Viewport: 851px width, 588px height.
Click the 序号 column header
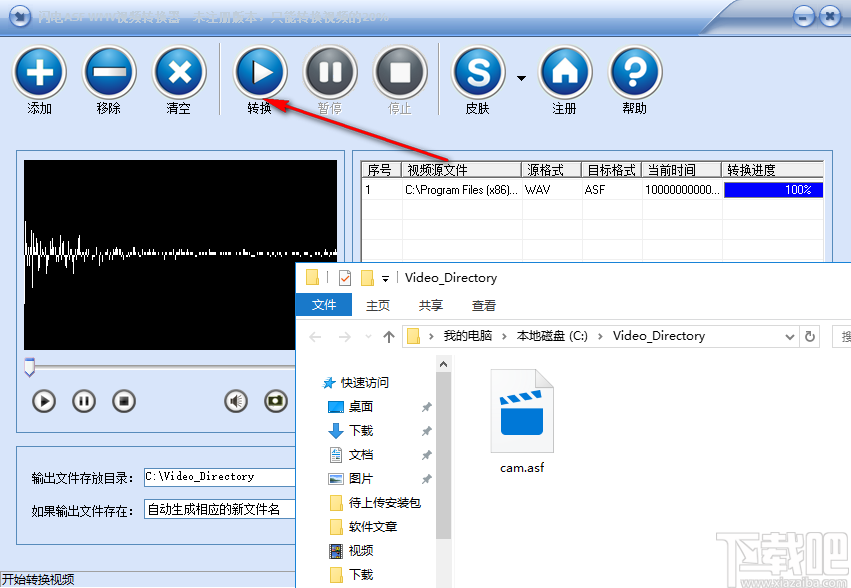382,170
